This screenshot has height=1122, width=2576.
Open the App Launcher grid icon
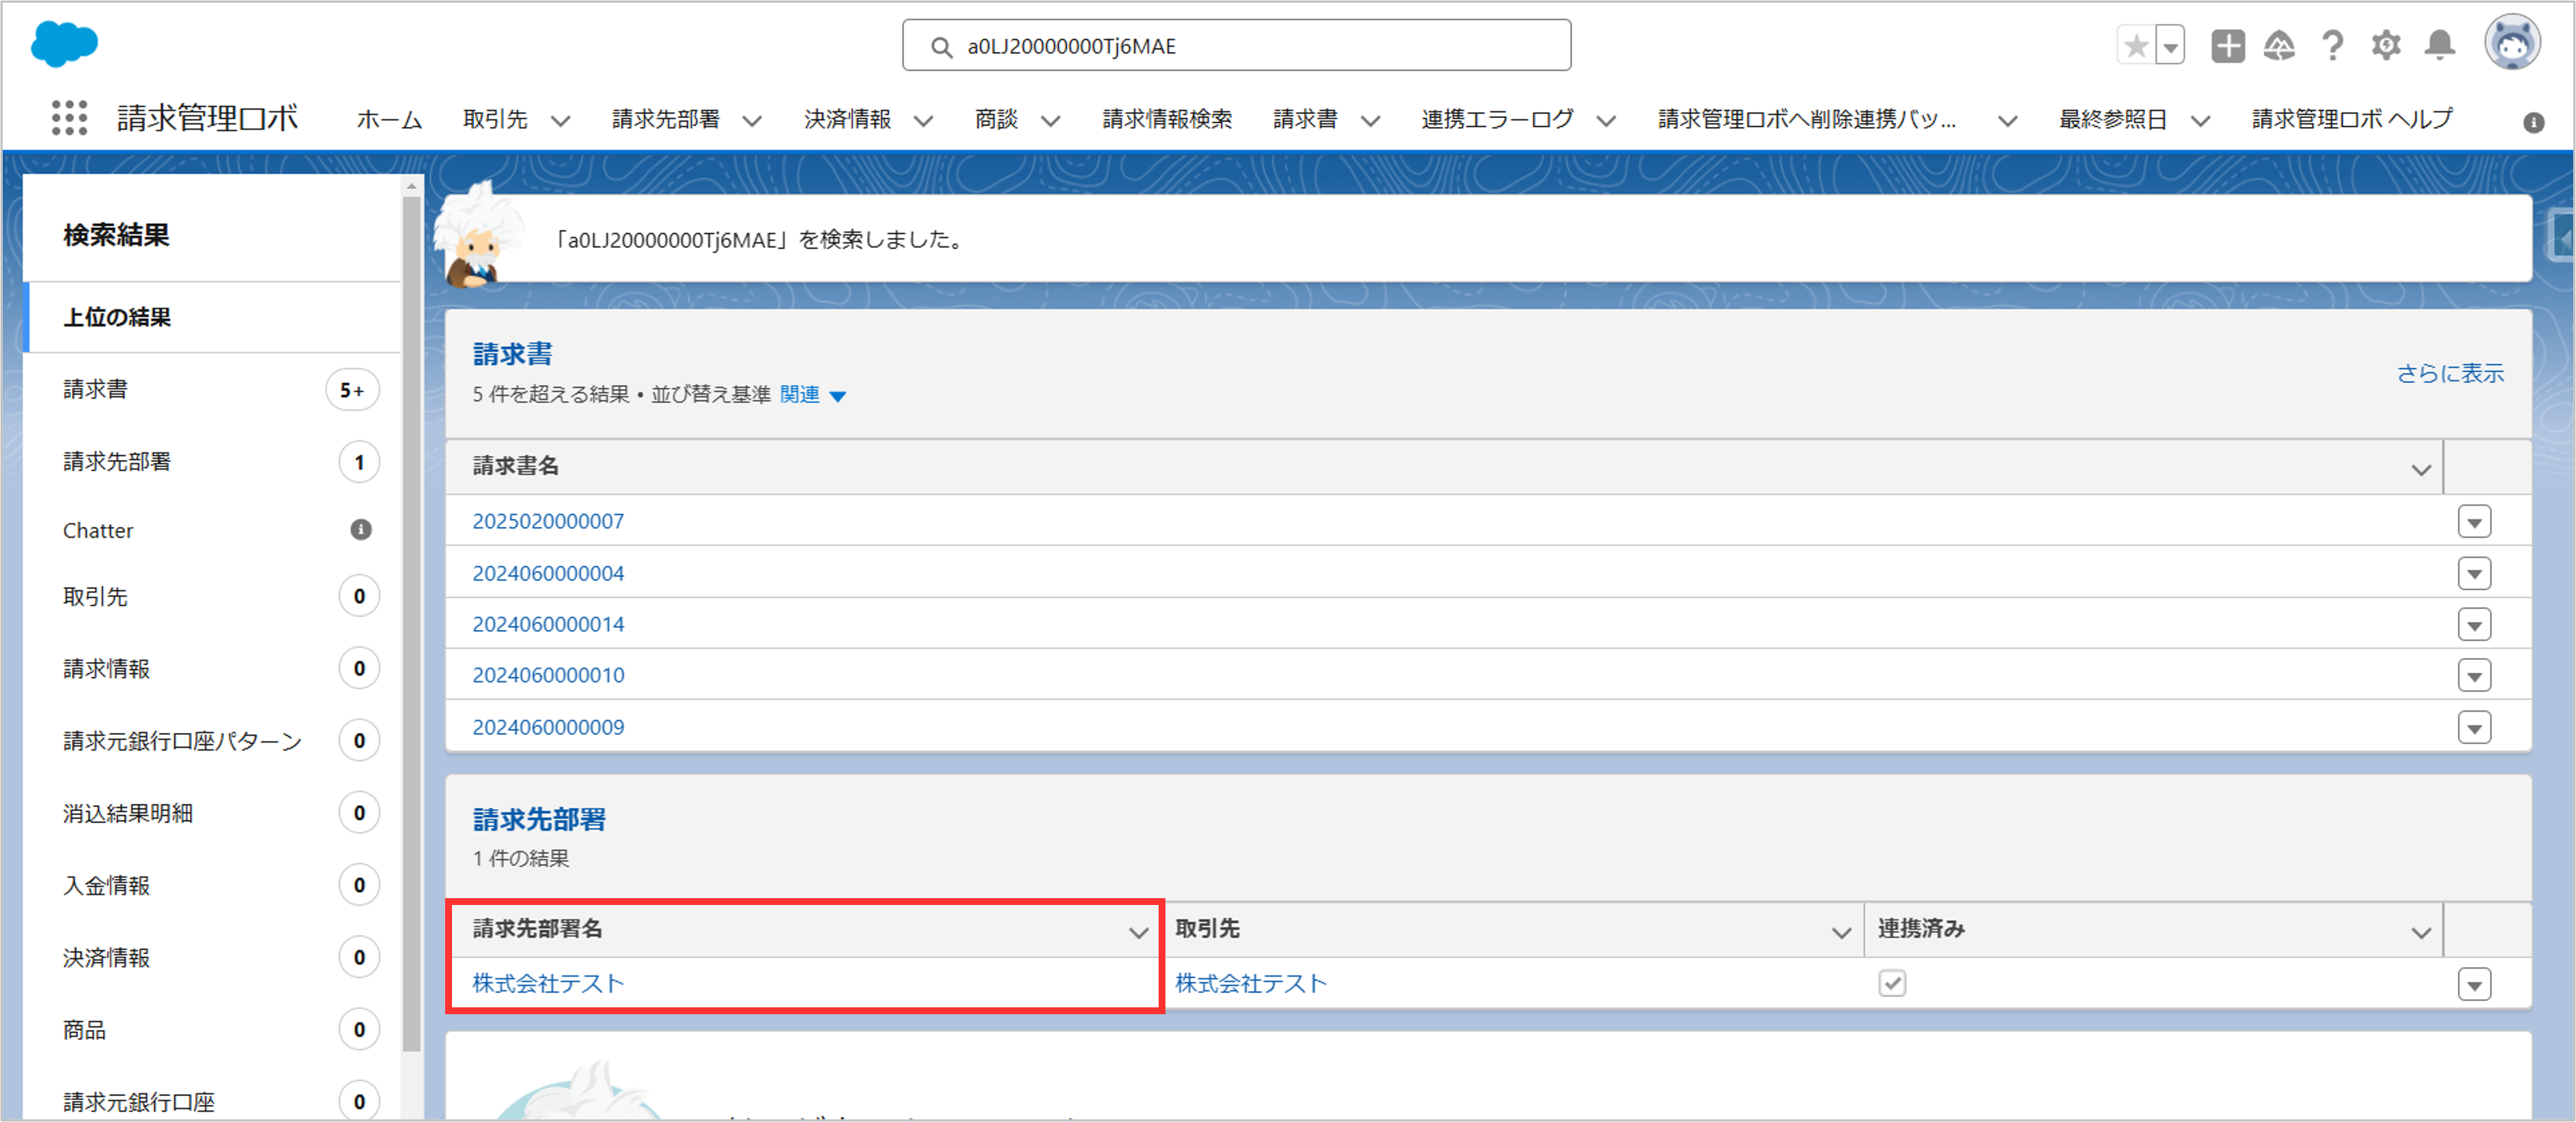[69, 118]
